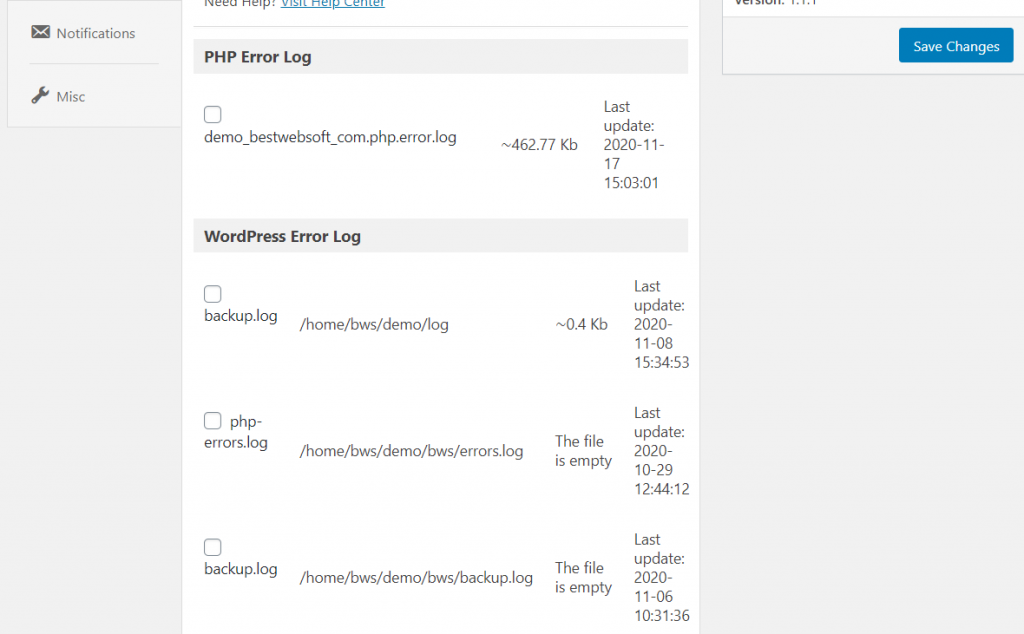Click the ~462.77 Kb file size text
Screen dimensions: 1024x634
540,144
